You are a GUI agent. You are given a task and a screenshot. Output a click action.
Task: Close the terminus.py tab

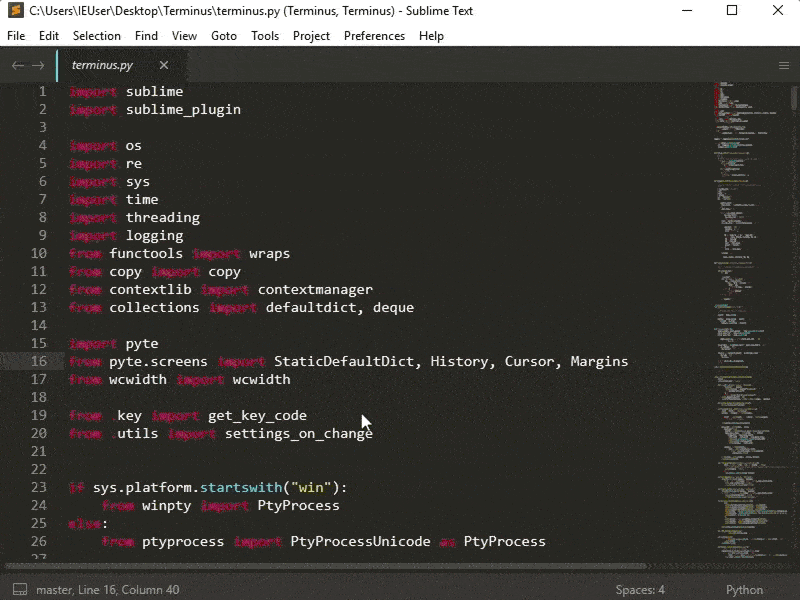[163, 65]
